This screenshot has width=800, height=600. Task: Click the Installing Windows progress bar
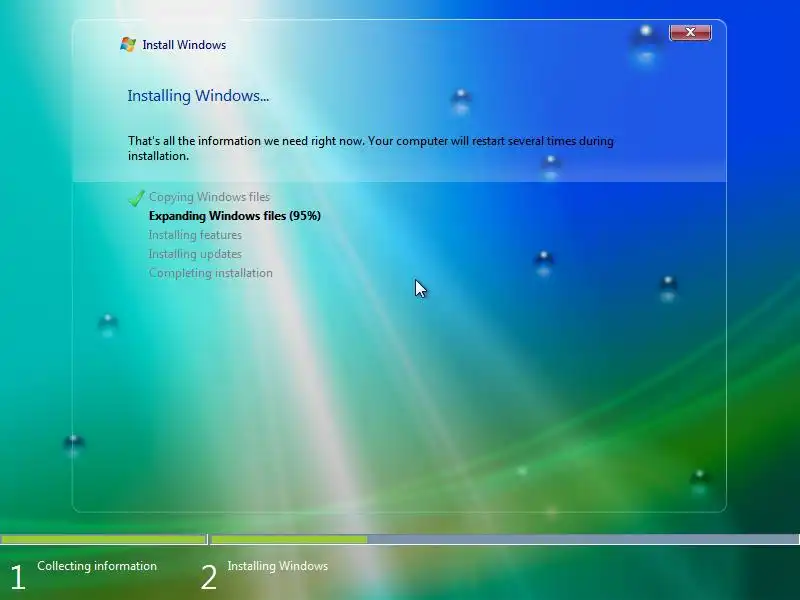coord(505,539)
